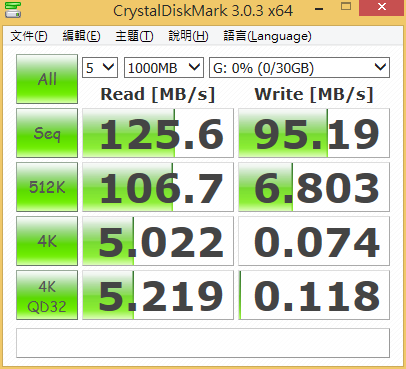Screen dimensions: 406x369
Task: Start the 4K QD32 benchmark test
Action: coord(47,295)
